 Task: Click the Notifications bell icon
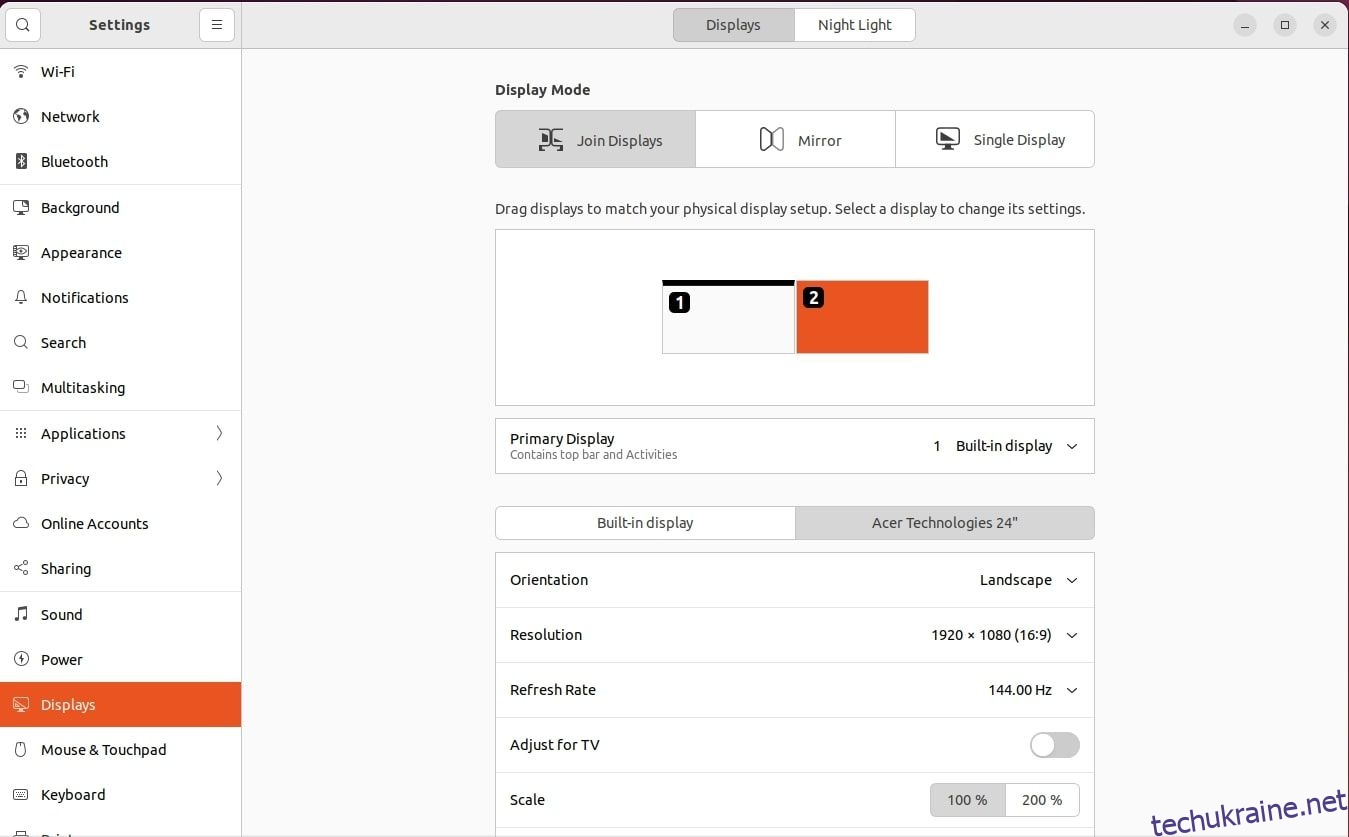click(x=21, y=298)
